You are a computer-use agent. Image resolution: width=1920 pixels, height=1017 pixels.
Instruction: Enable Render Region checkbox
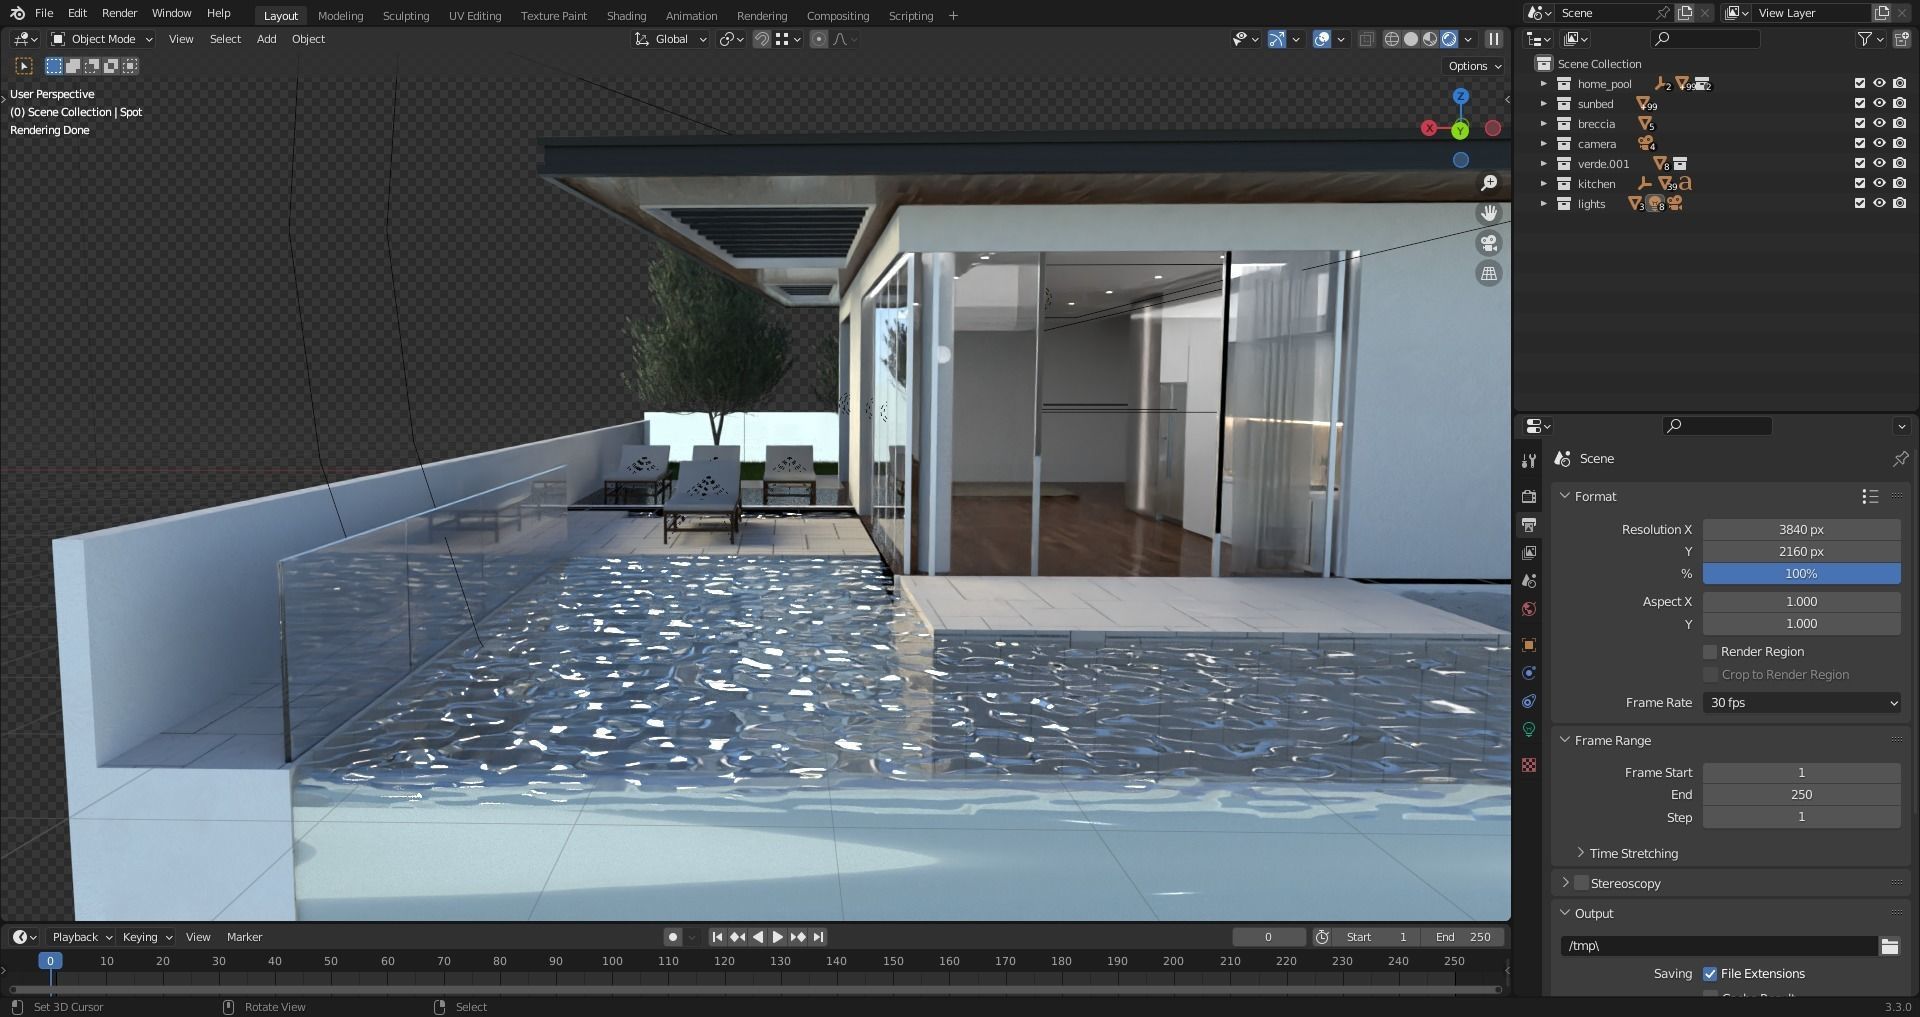[x=1710, y=652]
